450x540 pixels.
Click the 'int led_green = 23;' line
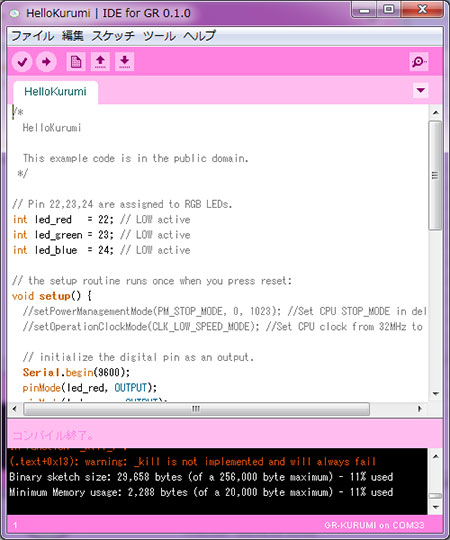coord(101,235)
